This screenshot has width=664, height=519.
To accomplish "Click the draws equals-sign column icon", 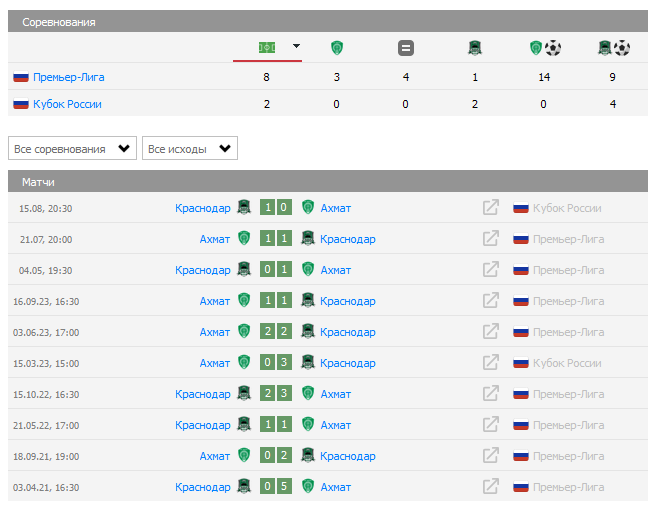I will point(405,47).
